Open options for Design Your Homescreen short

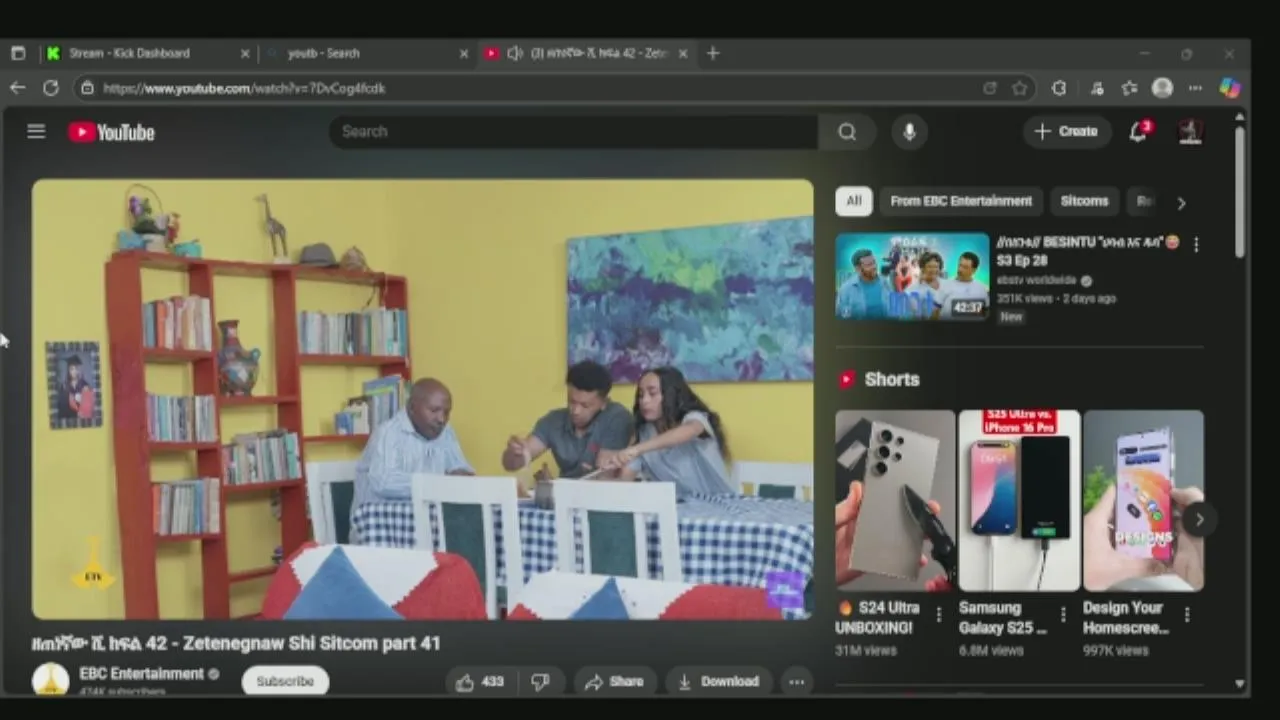click(x=1187, y=615)
